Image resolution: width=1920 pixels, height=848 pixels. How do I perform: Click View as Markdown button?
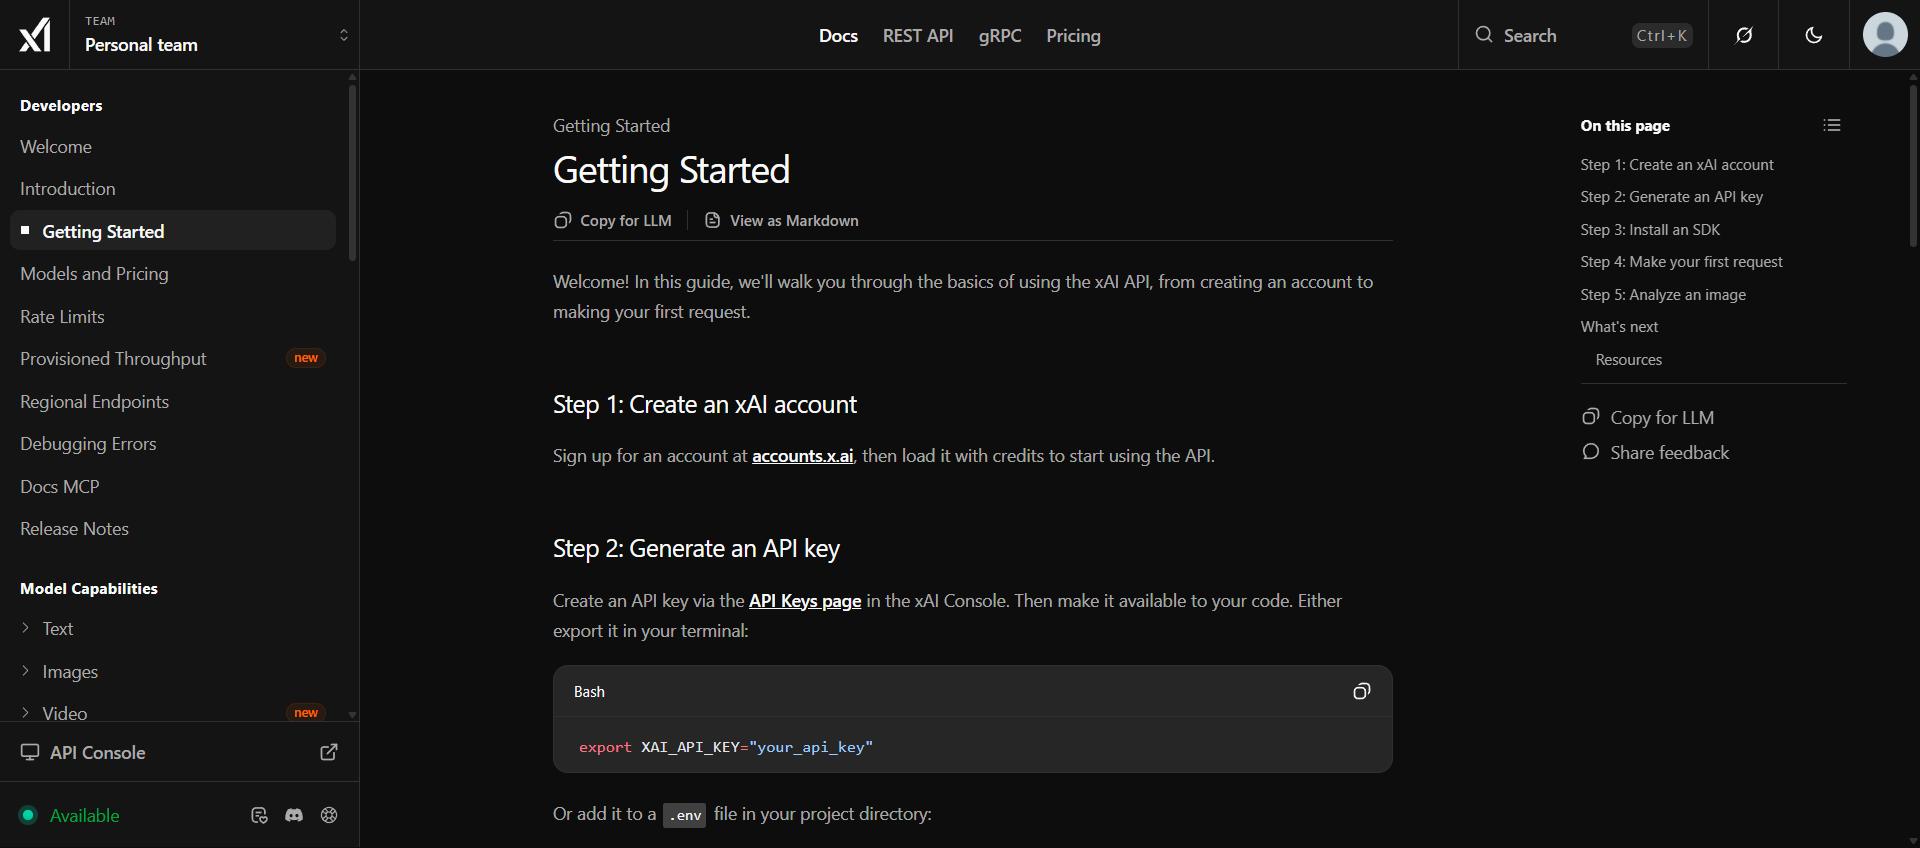(x=782, y=221)
